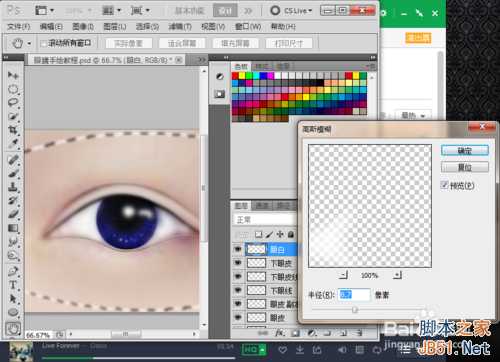
Task: Toggle the 预览(P) preview checkbox
Action: point(444,185)
